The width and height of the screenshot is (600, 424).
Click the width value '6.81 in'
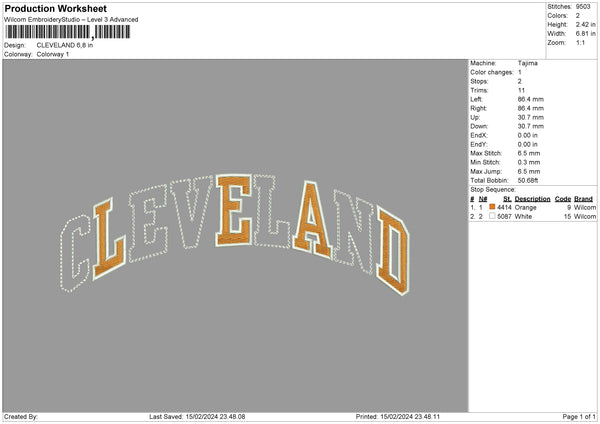click(585, 34)
